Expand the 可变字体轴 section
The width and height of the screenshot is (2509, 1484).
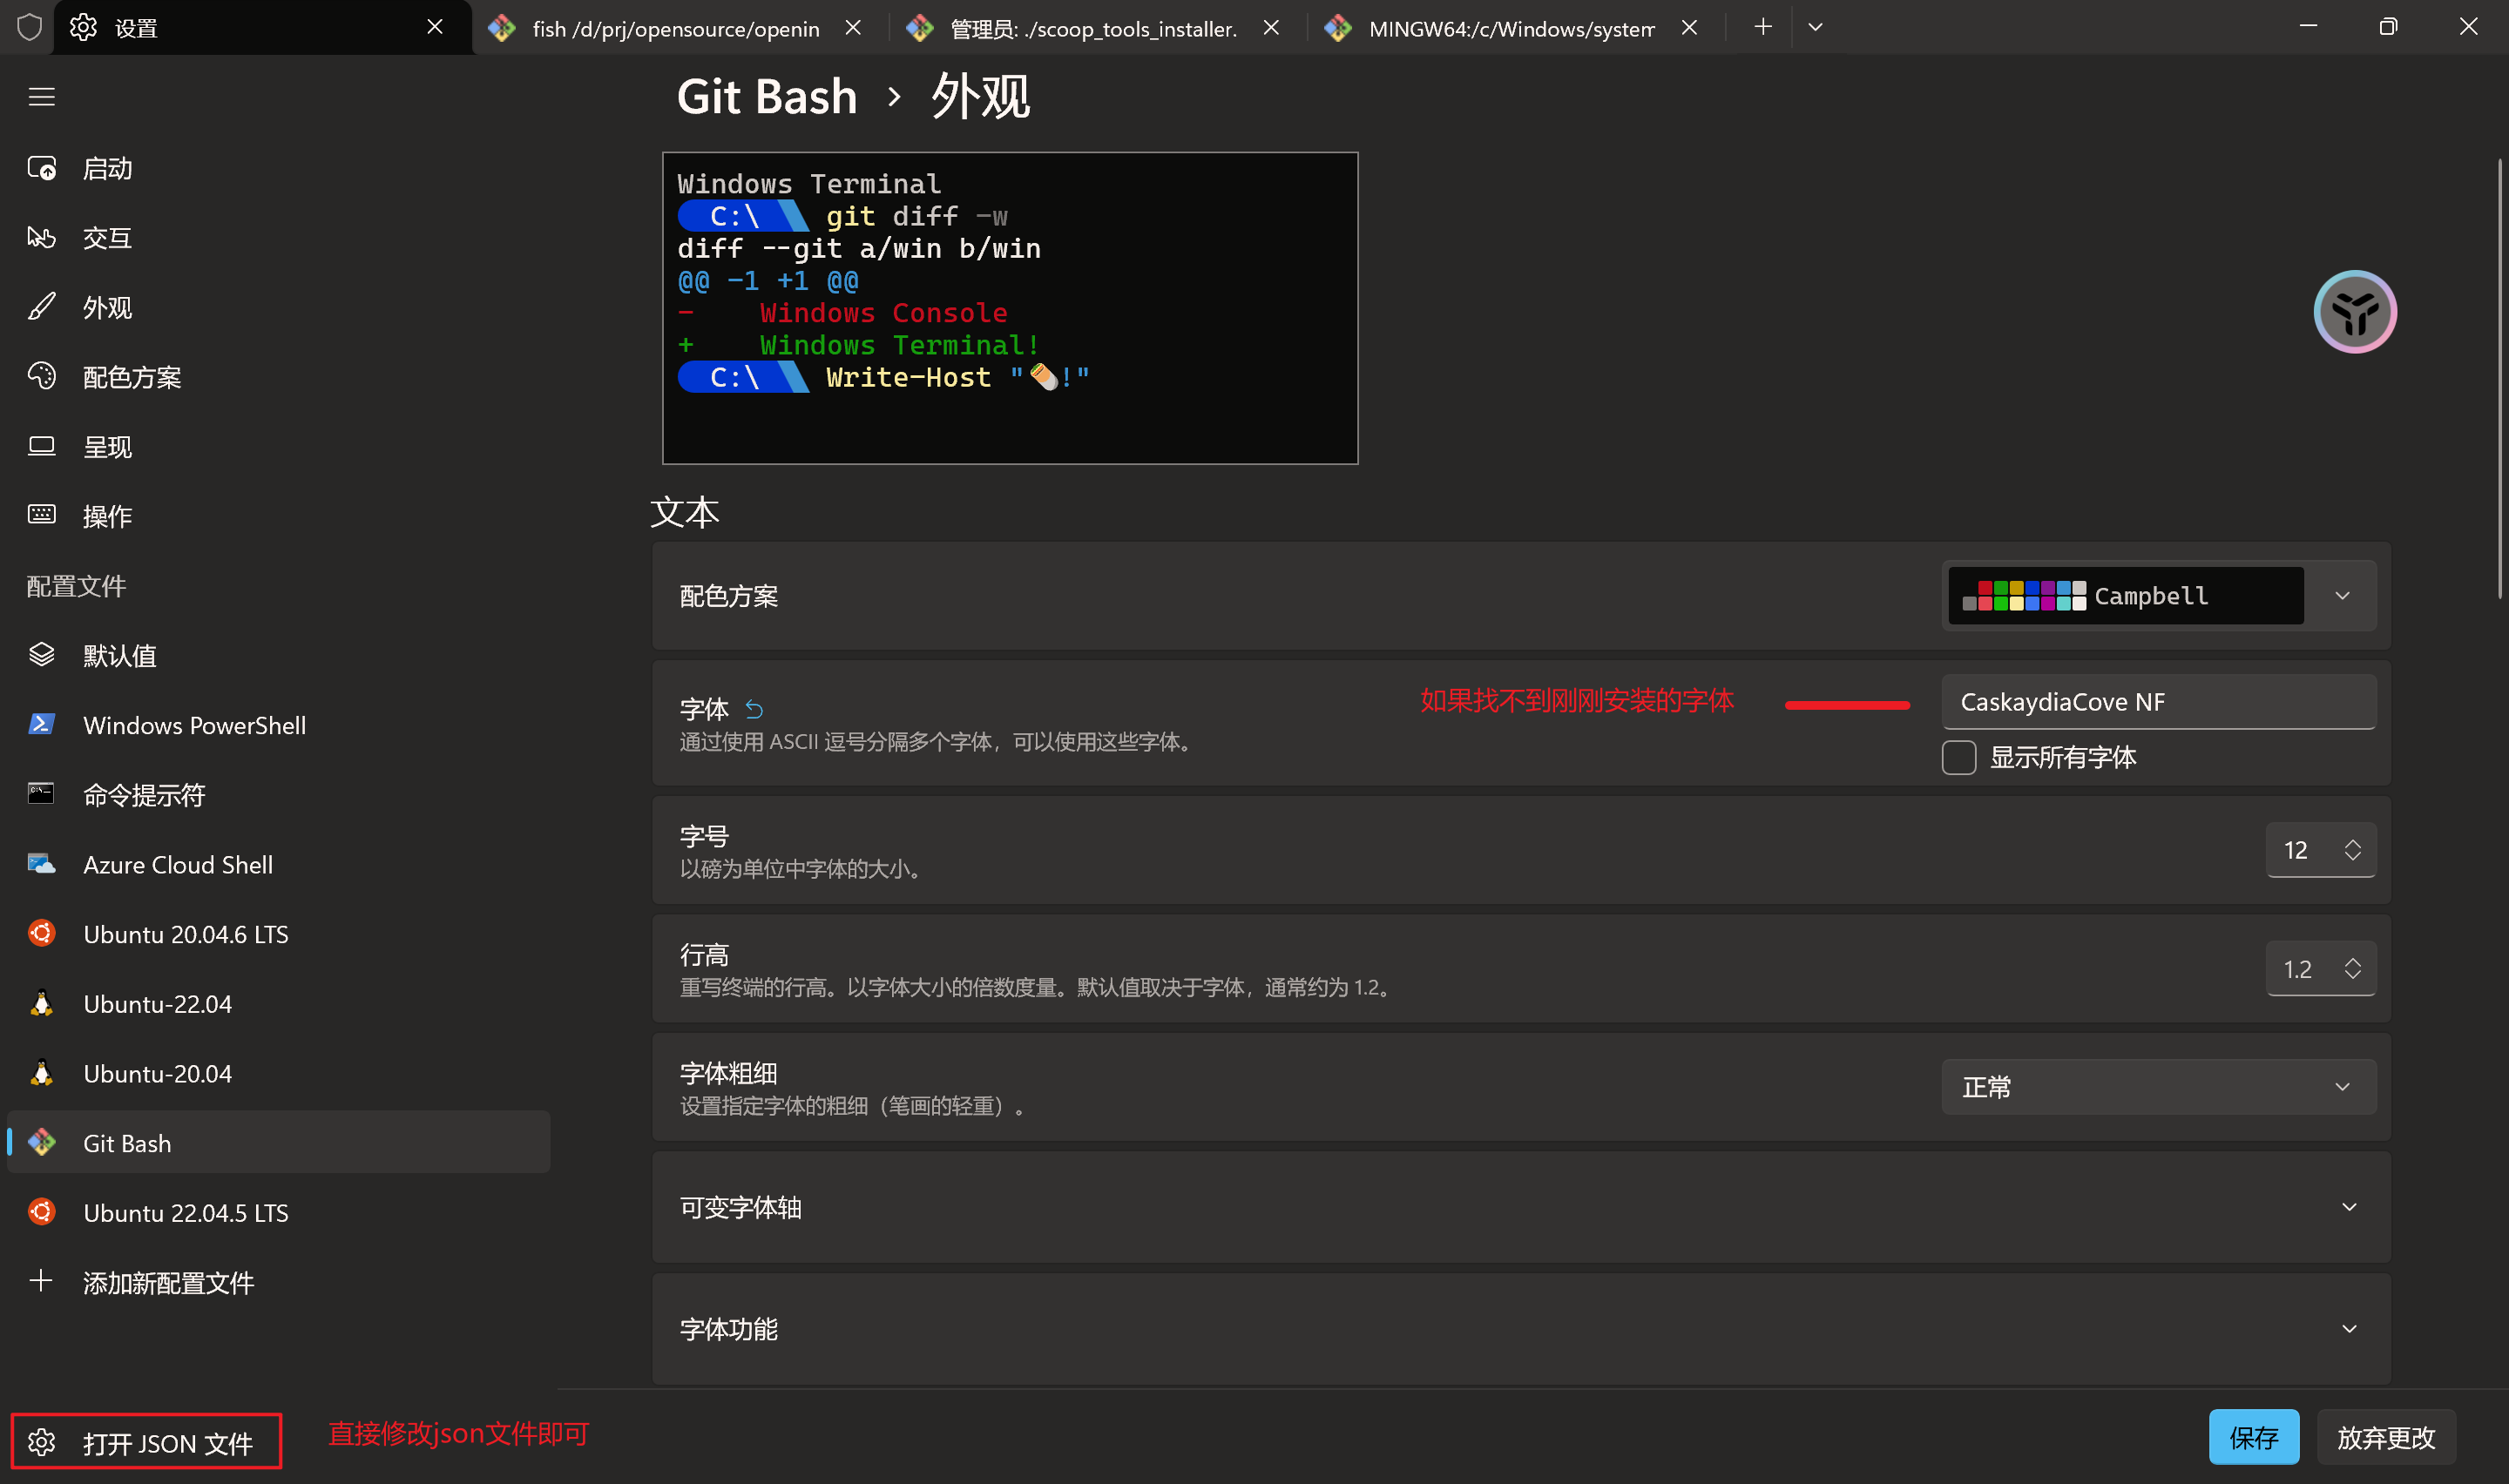(1521, 1207)
